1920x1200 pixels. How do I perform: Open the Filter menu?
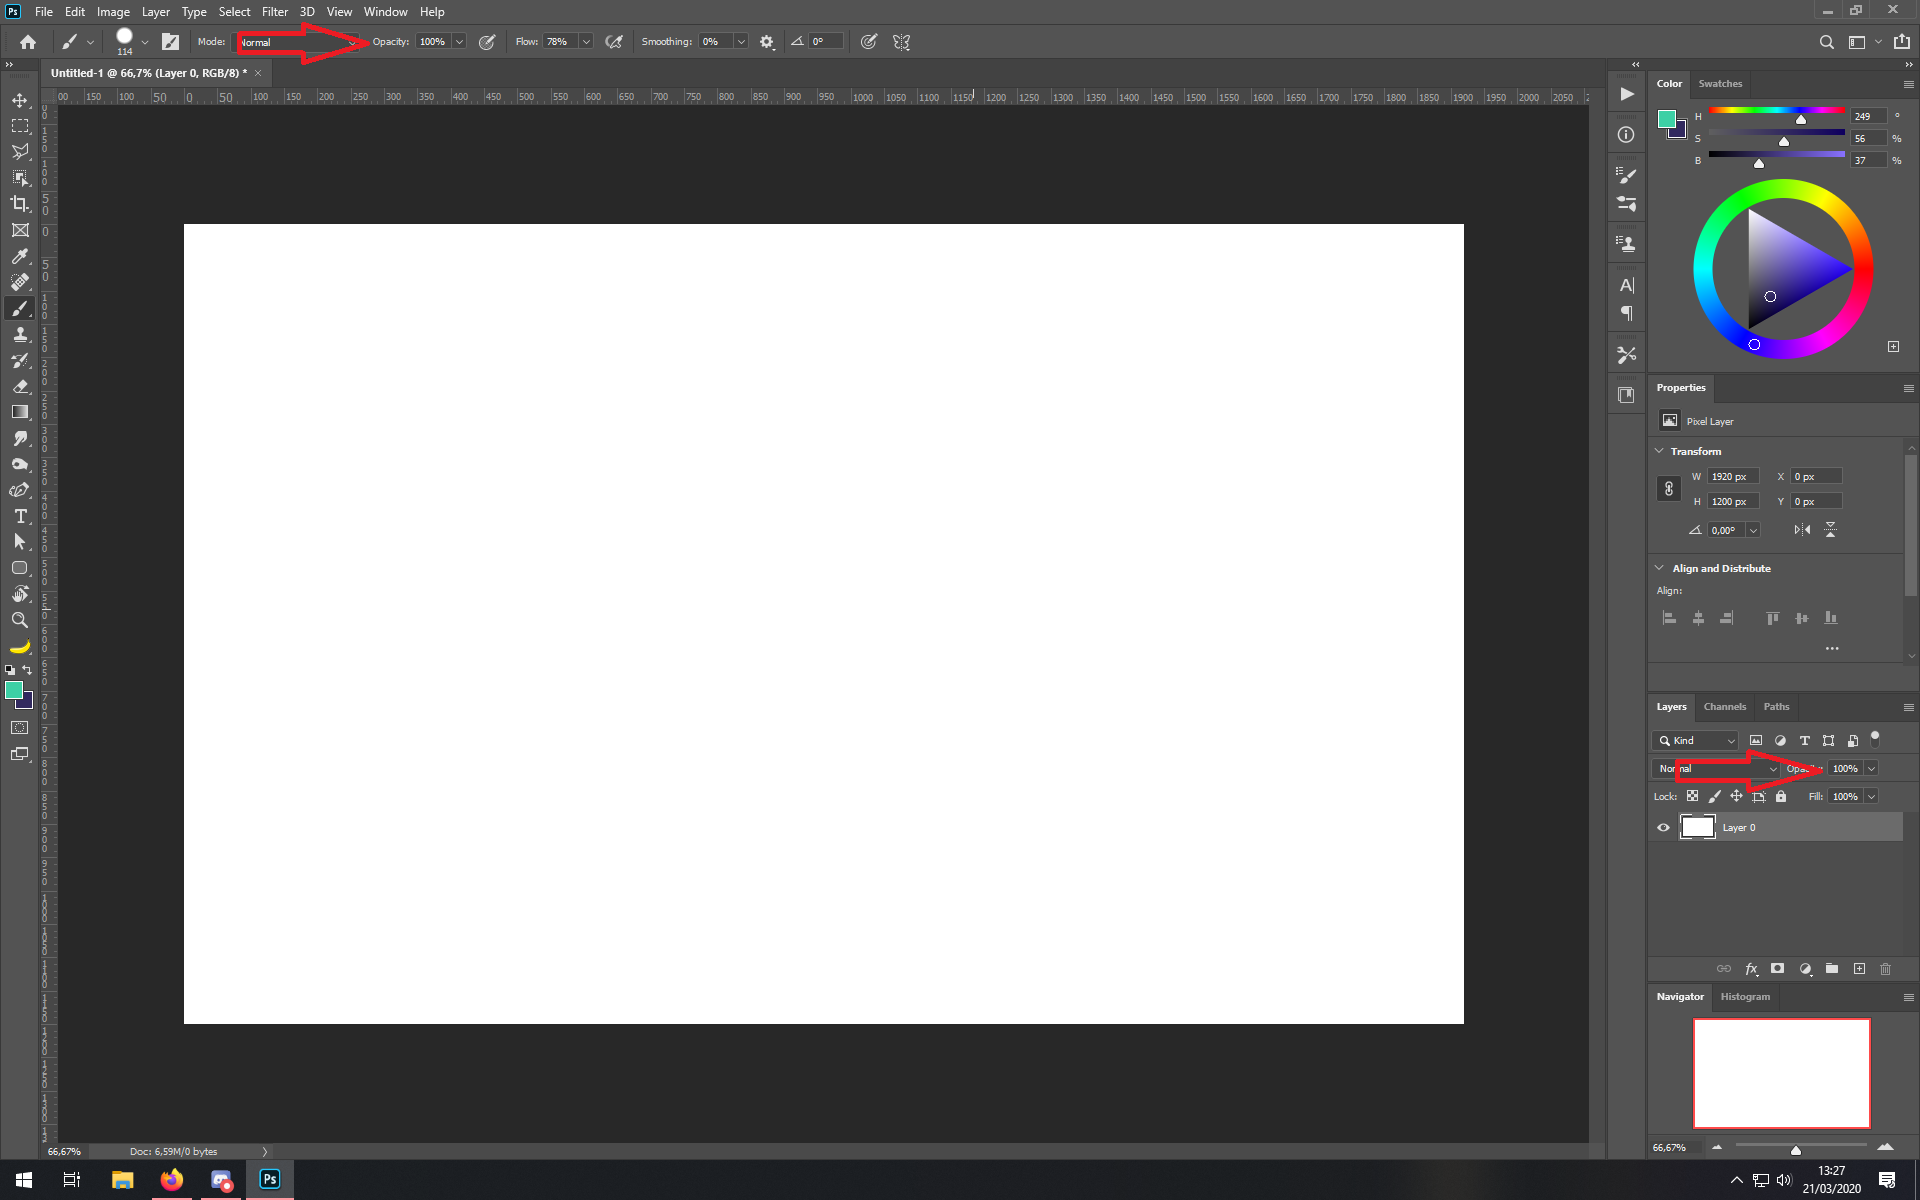(274, 12)
